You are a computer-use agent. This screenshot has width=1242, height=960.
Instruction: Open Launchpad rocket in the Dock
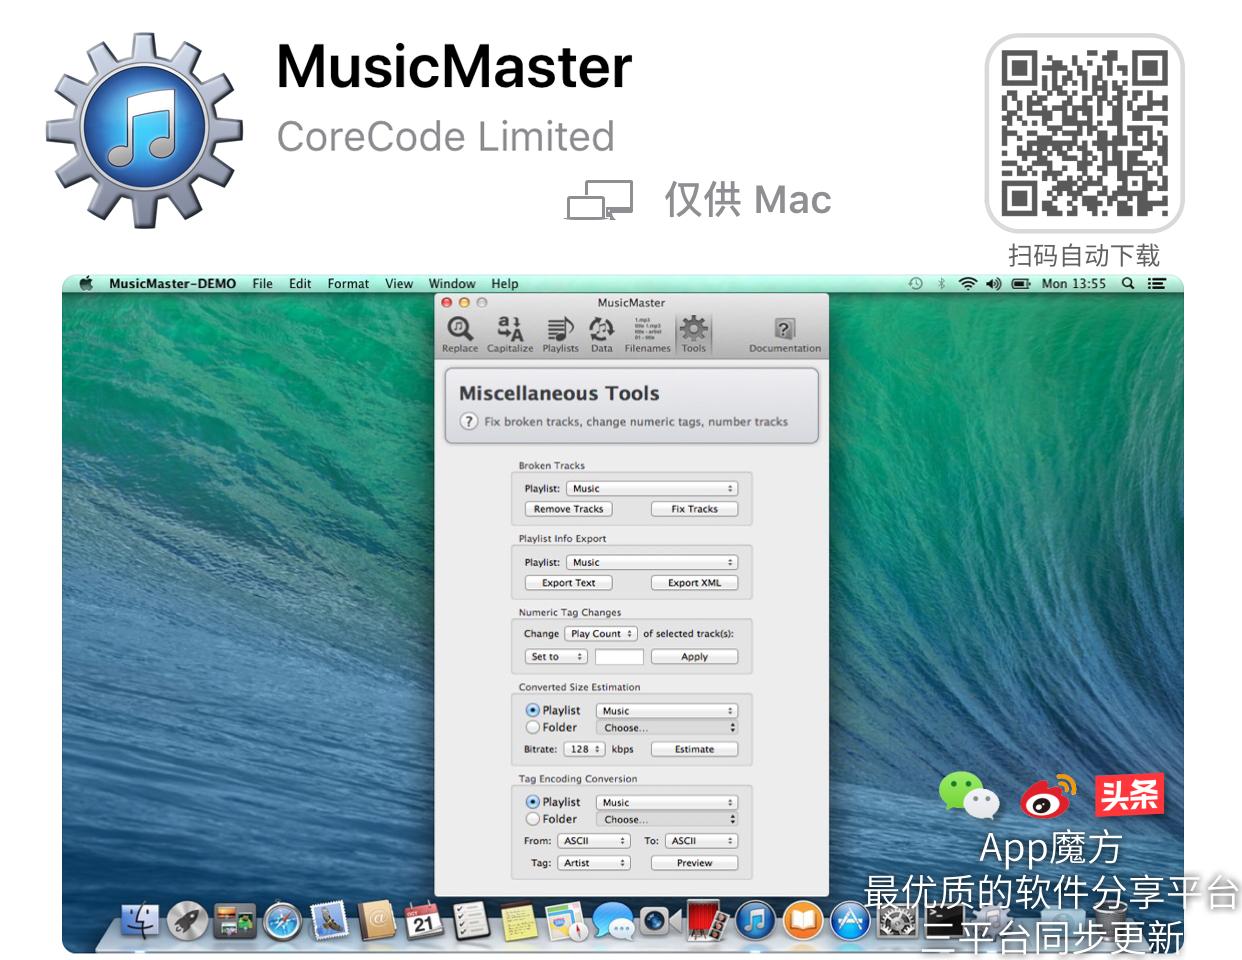(188, 920)
